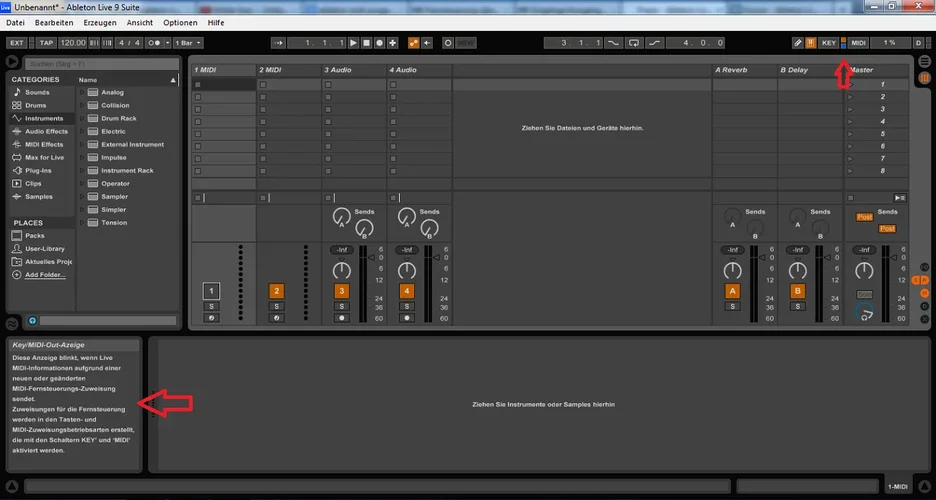Toggle Draw Mode pencil icon
This screenshot has height=500, width=936.
click(x=798, y=43)
